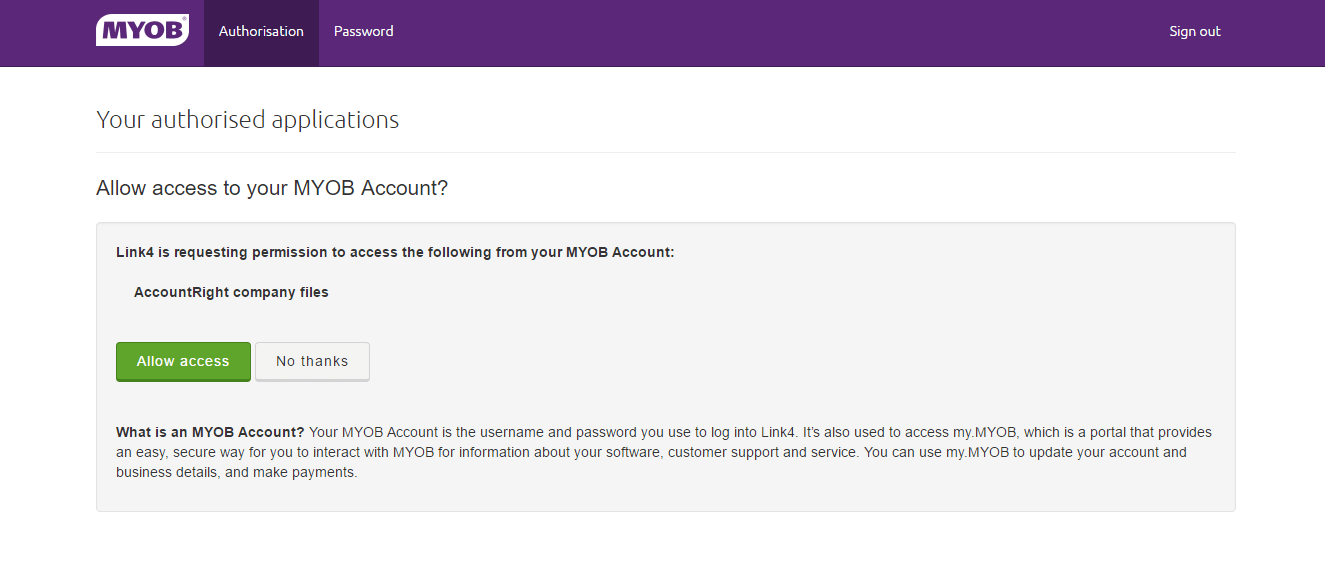
Task: Switch to the Password tab
Action: (x=363, y=32)
